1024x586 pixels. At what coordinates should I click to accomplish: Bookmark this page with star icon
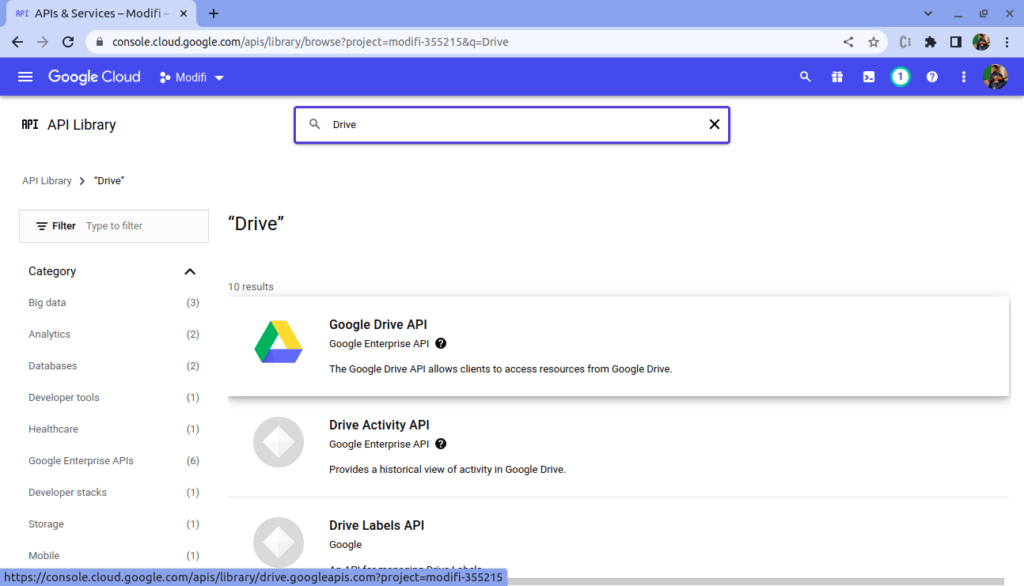pos(873,42)
